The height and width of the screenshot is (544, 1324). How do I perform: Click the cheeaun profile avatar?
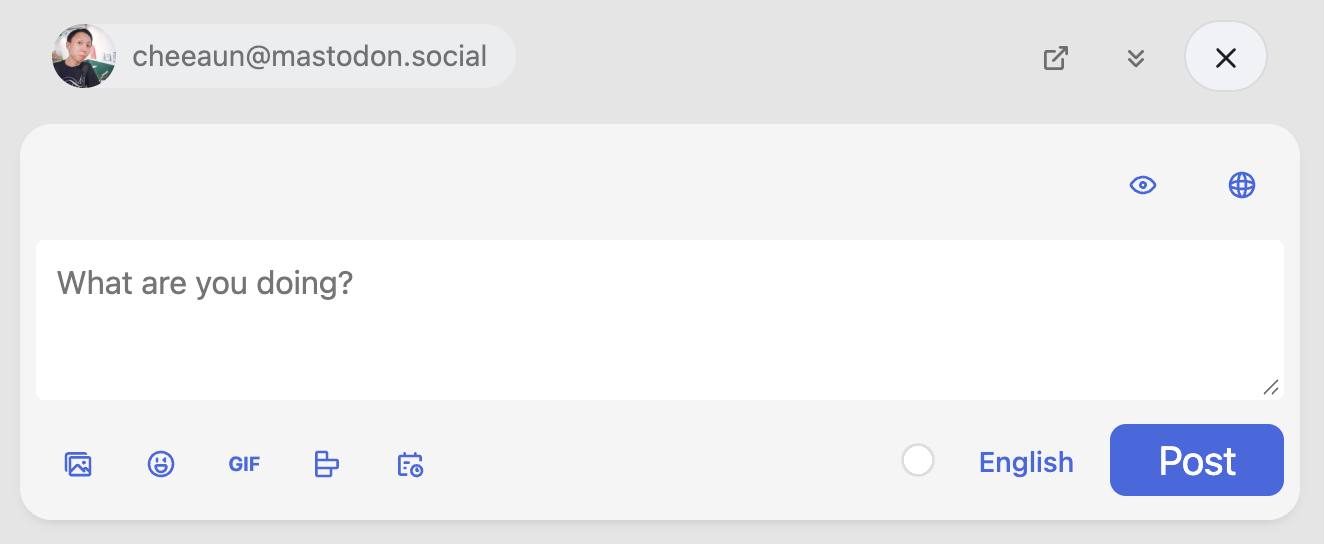83,56
